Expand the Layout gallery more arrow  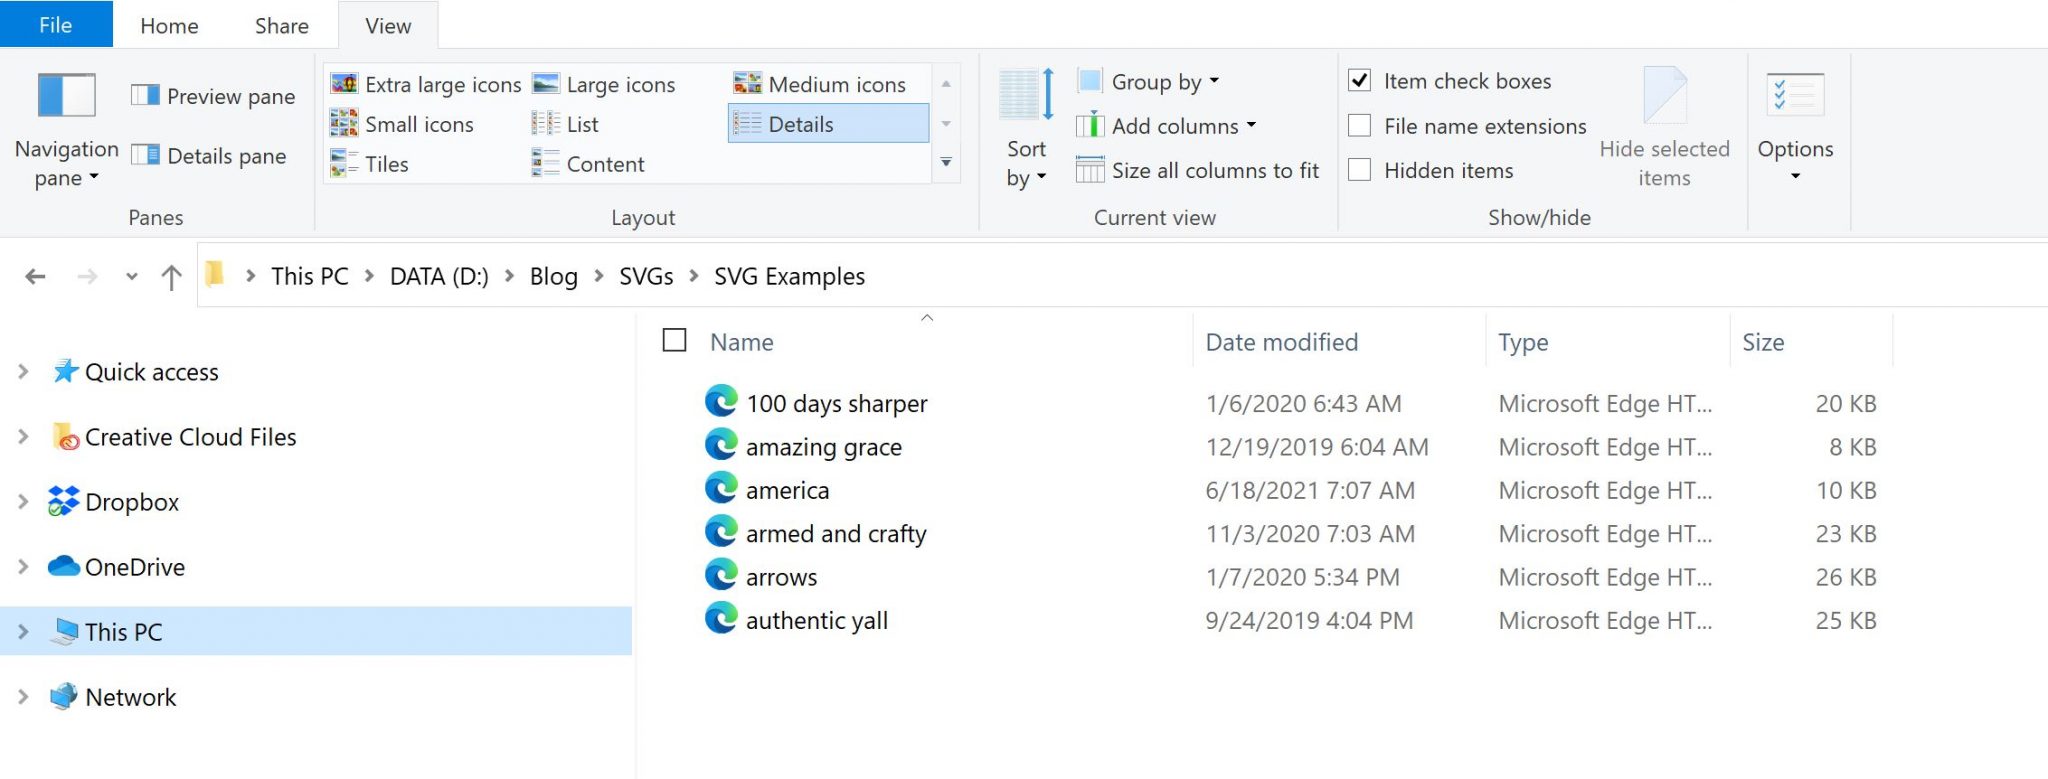[946, 162]
